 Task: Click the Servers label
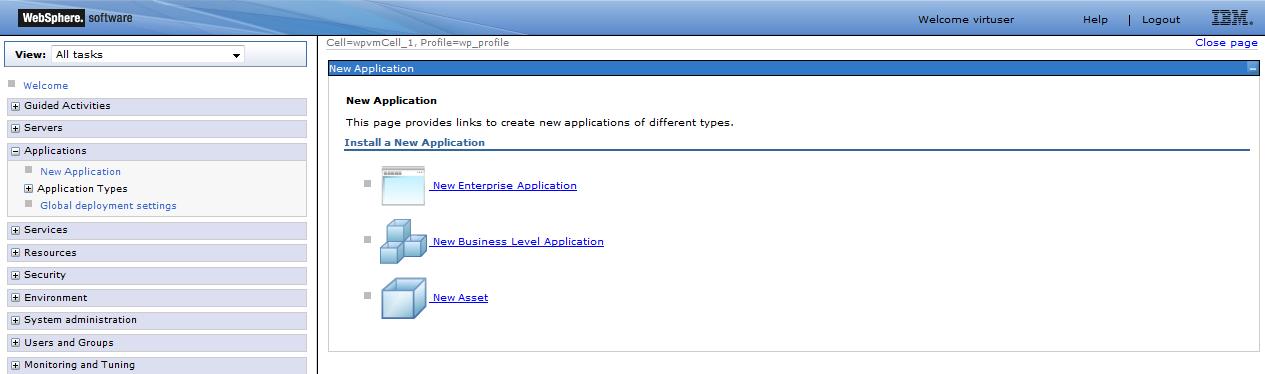click(43, 128)
